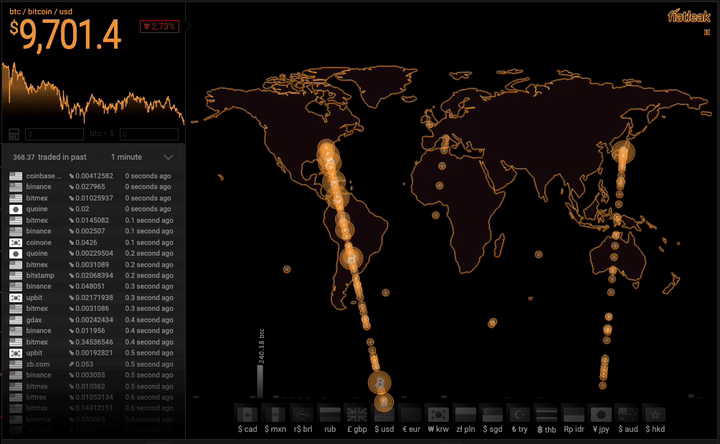Image resolution: width=720 pixels, height=444 pixels.
Task: Select the Mexican peso flag ($ mxn)
Action: click(x=274, y=413)
